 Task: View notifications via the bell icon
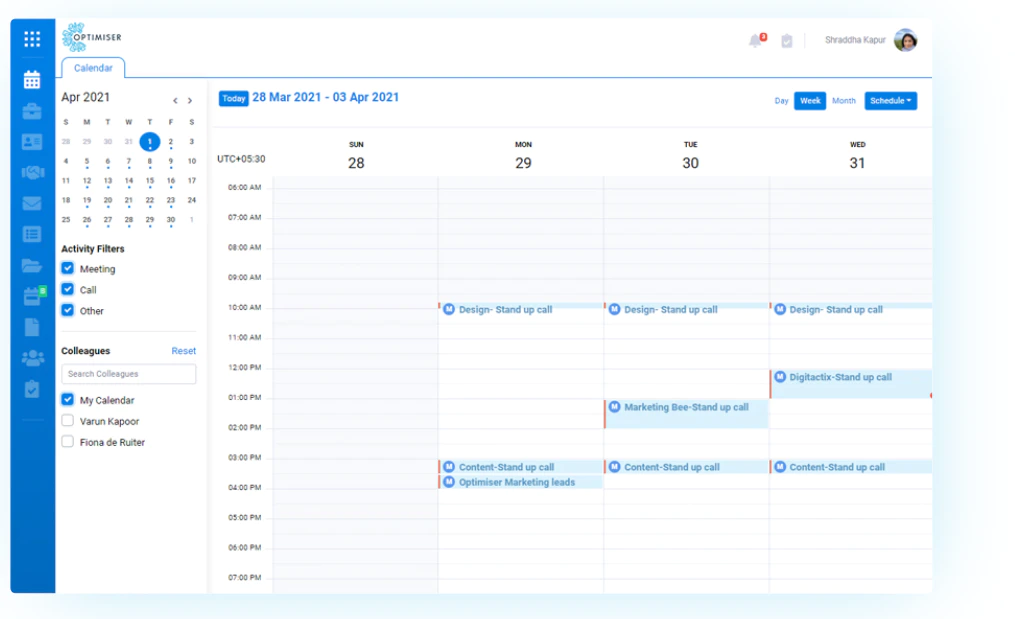click(755, 41)
